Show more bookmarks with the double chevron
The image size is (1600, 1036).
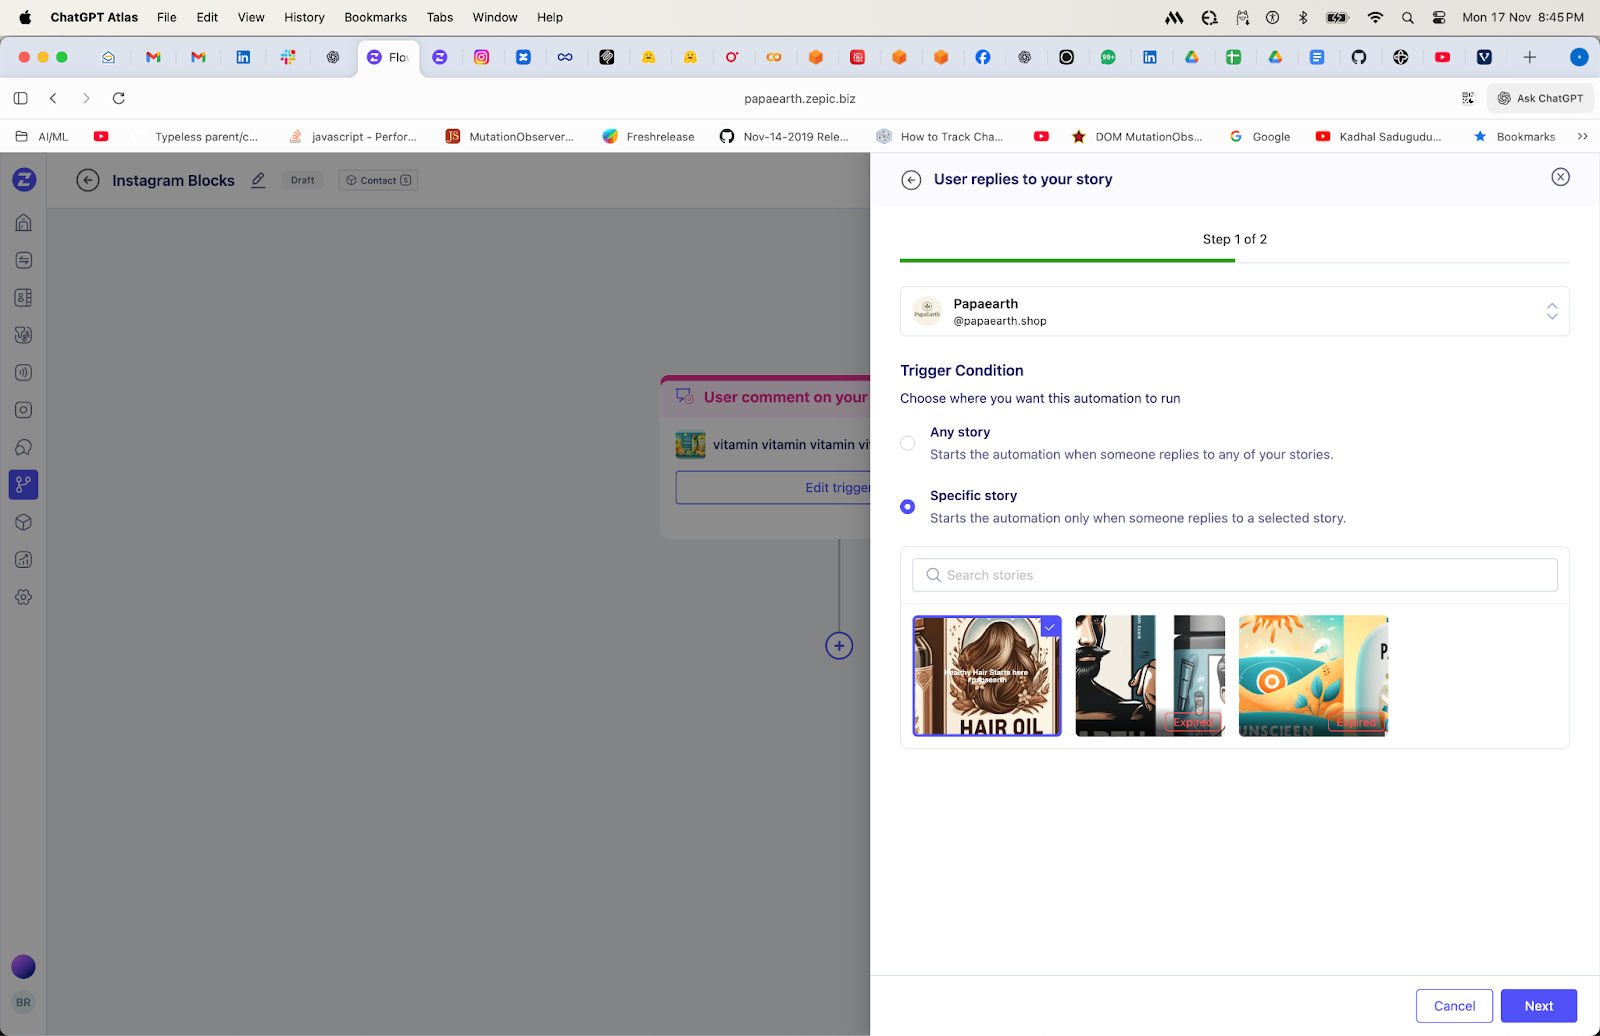point(1583,136)
